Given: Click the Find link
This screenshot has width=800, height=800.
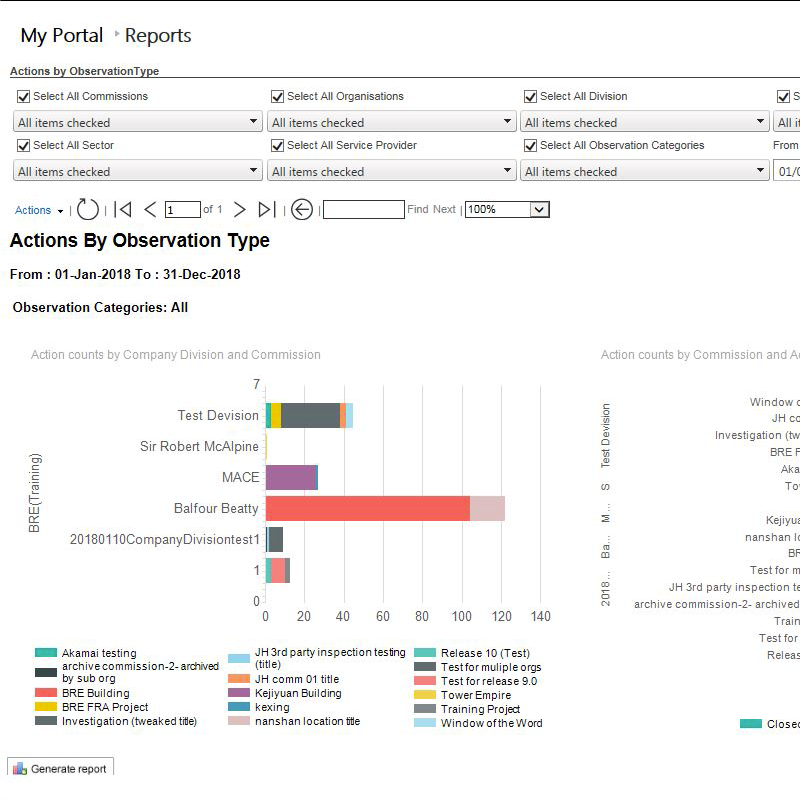Looking at the screenshot, I should pos(417,210).
